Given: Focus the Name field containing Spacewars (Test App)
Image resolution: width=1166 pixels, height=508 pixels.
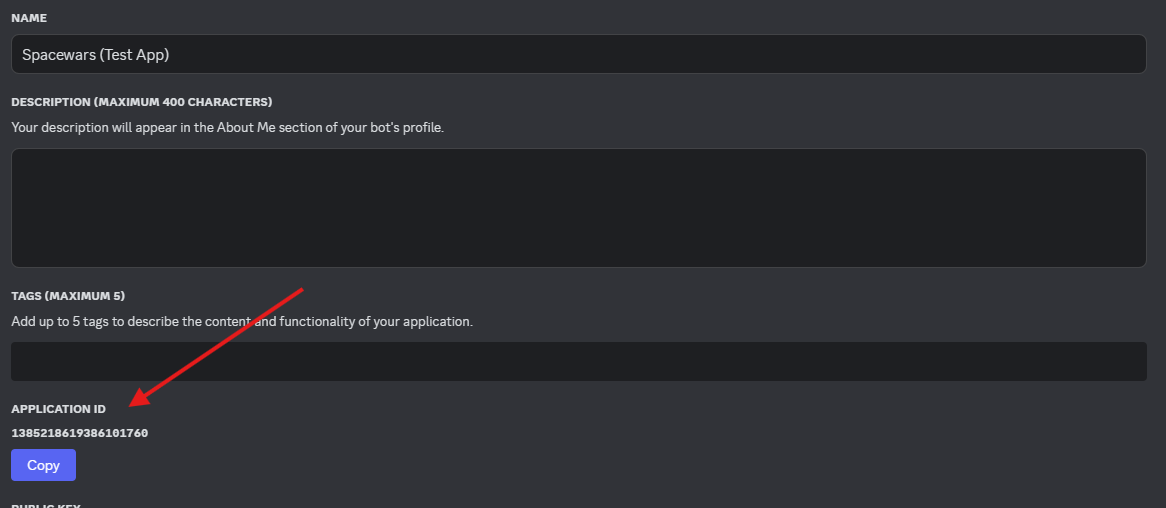Looking at the screenshot, I should 578,54.
